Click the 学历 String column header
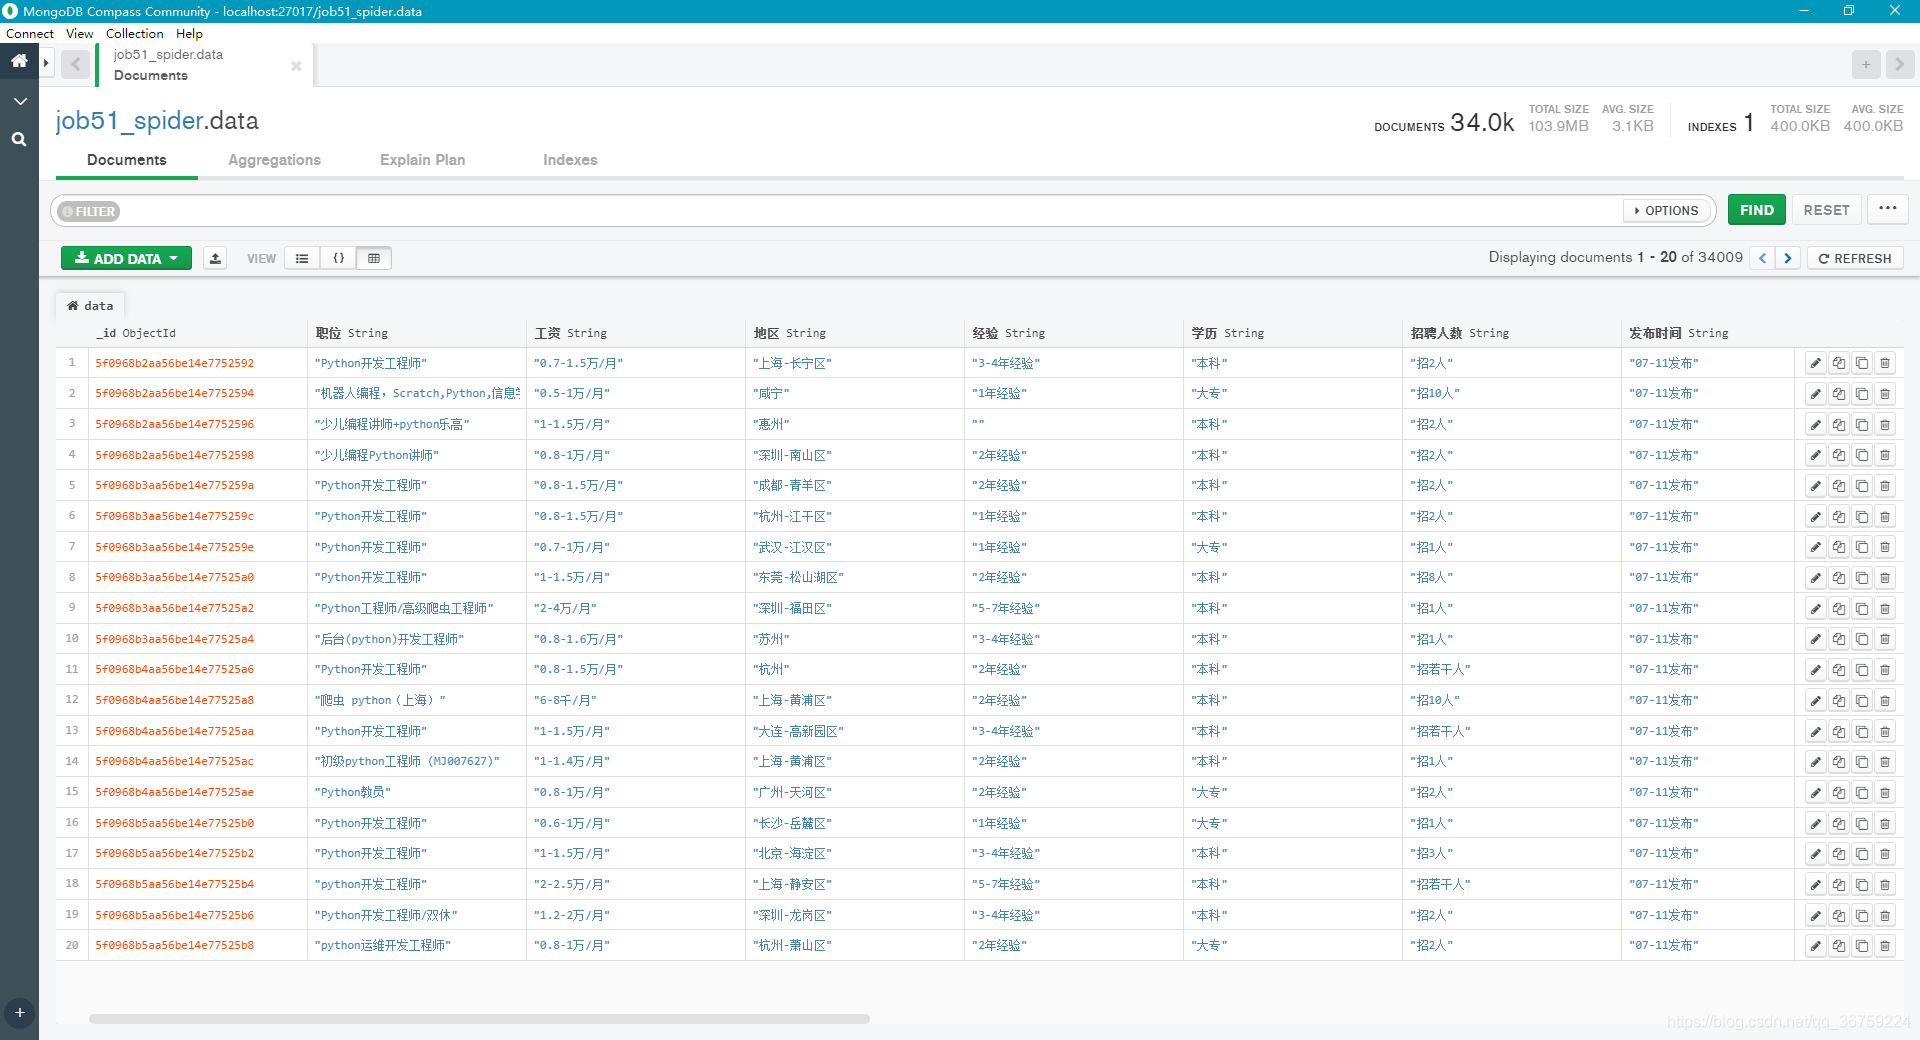The width and height of the screenshot is (1920, 1040). (x=1227, y=333)
